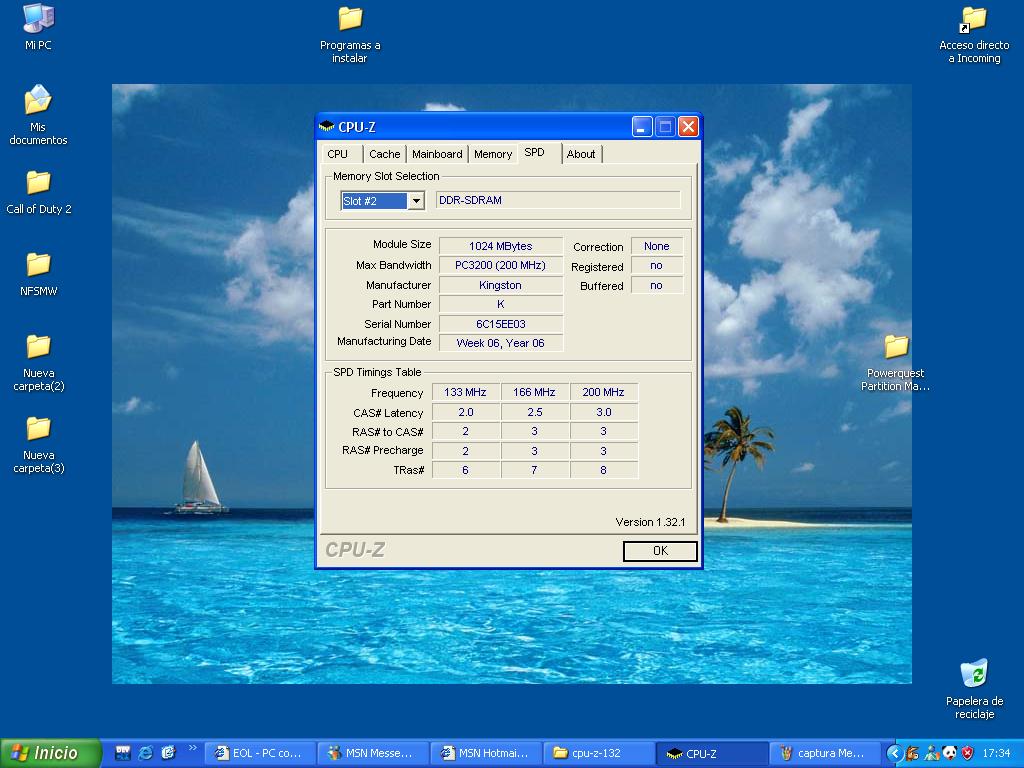Switch to the Mainboard tab
1024x768 pixels.
pos(437,154)
